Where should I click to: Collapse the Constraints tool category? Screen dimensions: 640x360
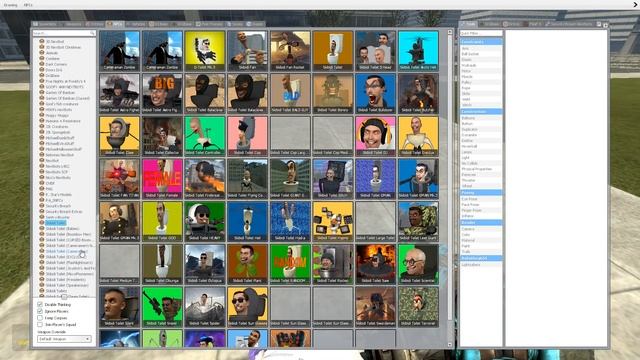click(481, 42)
